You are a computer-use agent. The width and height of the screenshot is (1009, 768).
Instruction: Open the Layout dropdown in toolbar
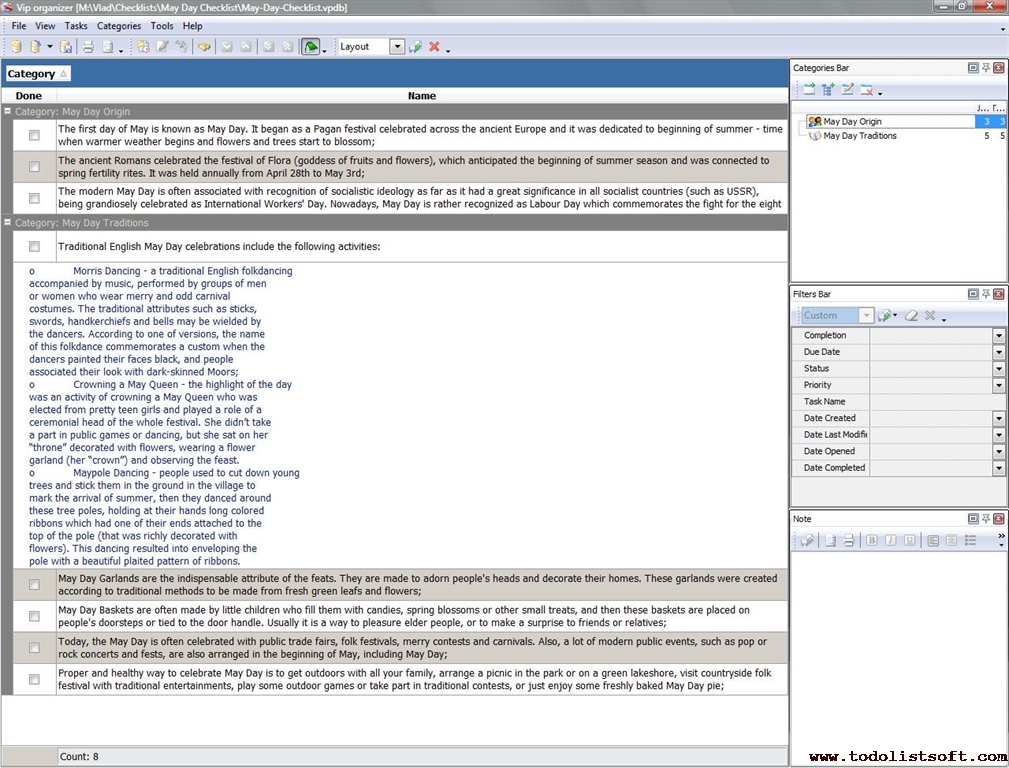click(397, 47)
